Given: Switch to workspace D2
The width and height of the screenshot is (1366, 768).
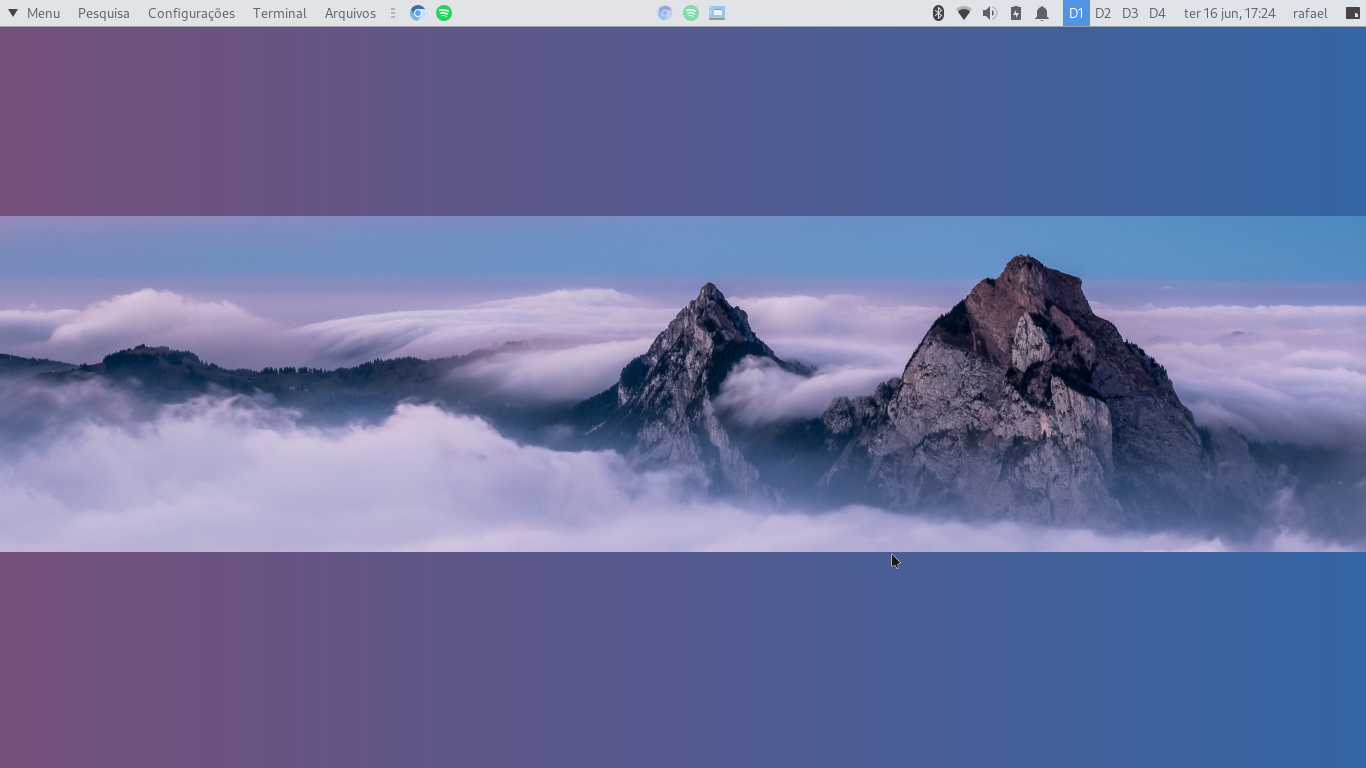Looking at the screenshot, I should tap(1103, 13).
